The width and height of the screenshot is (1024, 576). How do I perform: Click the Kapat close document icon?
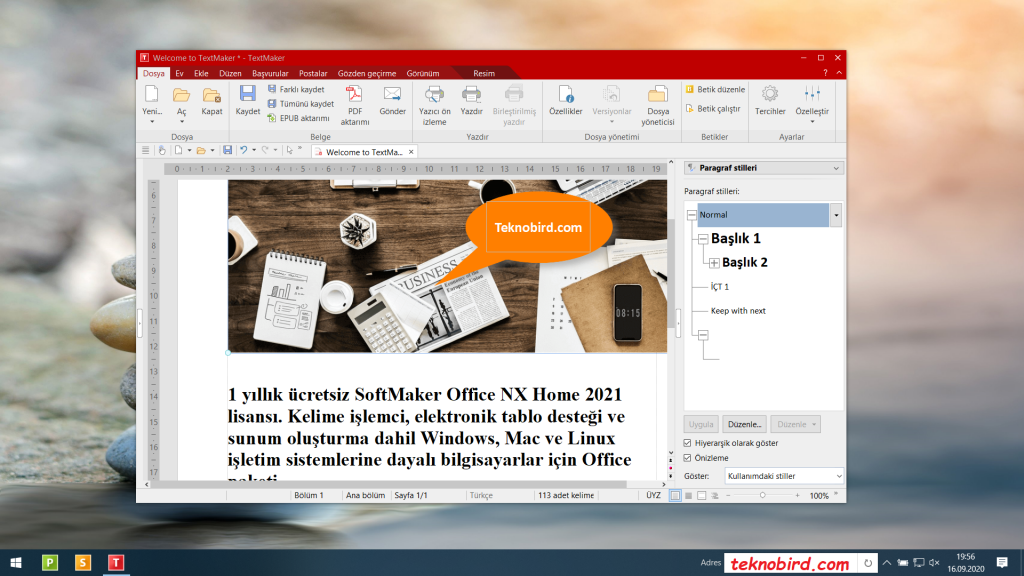click(x=212, y=95)
